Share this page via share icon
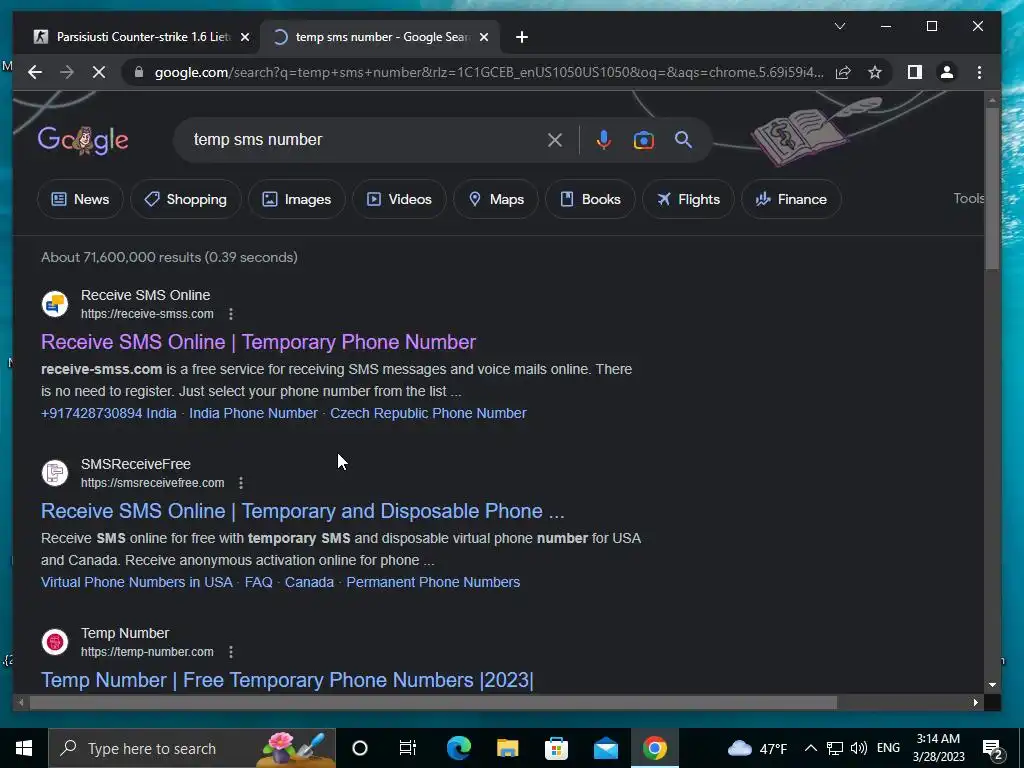The height and width of the screenshot is (768, 1024). point(843,72)
